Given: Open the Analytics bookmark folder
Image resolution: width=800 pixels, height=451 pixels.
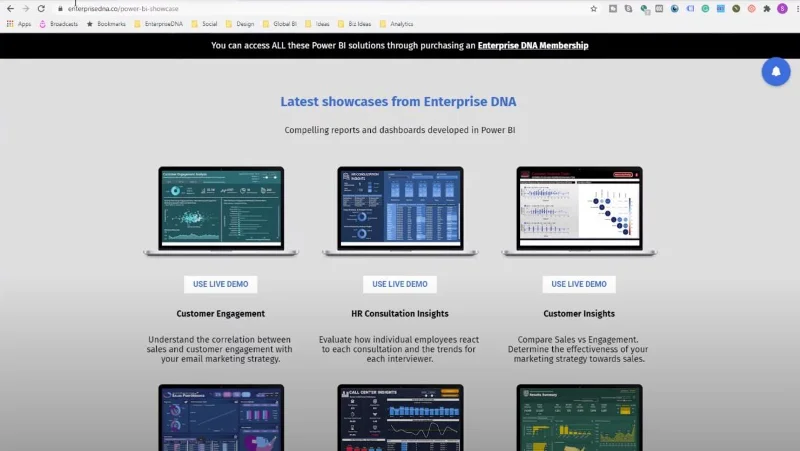Looking at the screenshot, I should point(396,24).
